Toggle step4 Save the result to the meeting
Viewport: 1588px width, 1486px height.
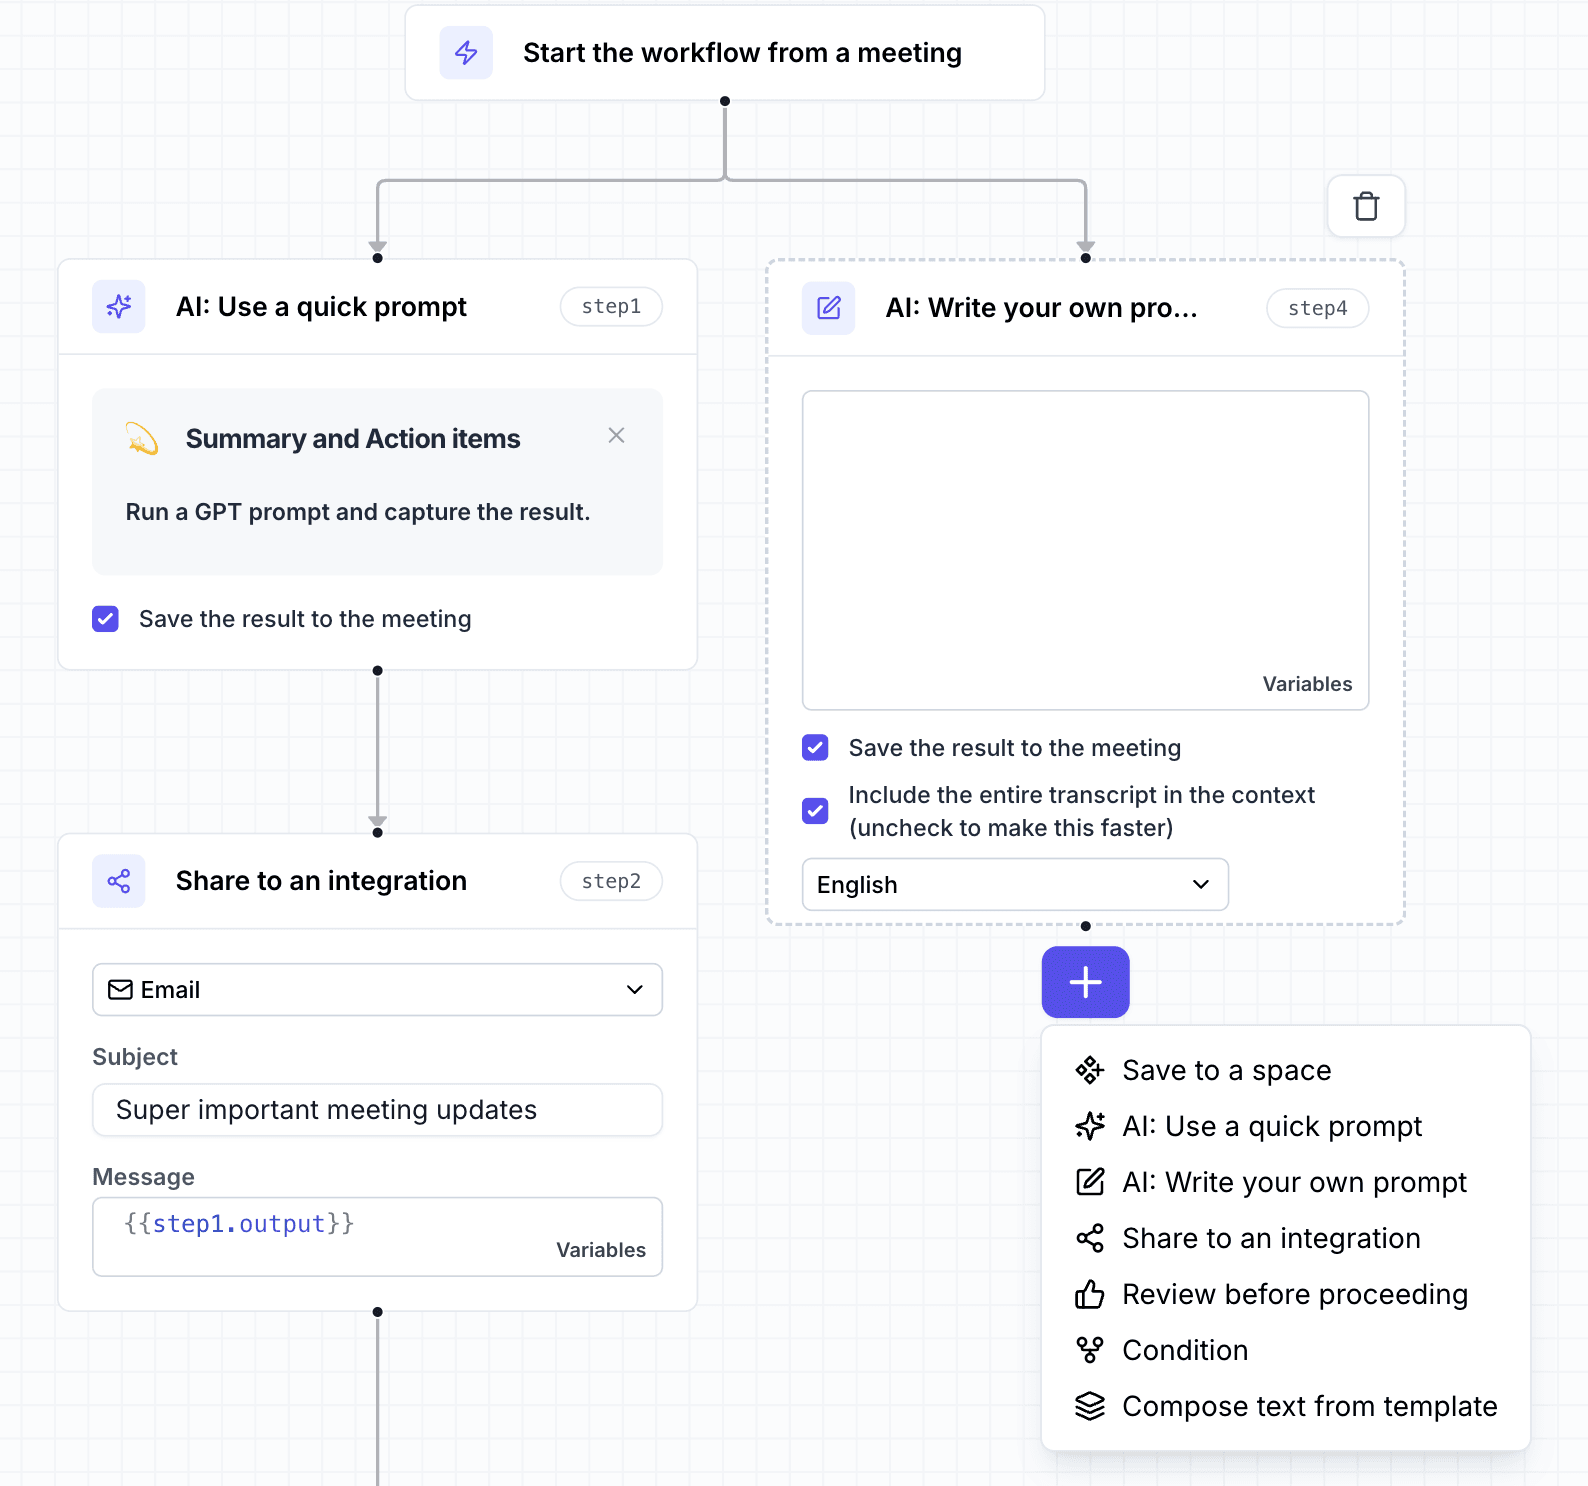click(816, 748)
